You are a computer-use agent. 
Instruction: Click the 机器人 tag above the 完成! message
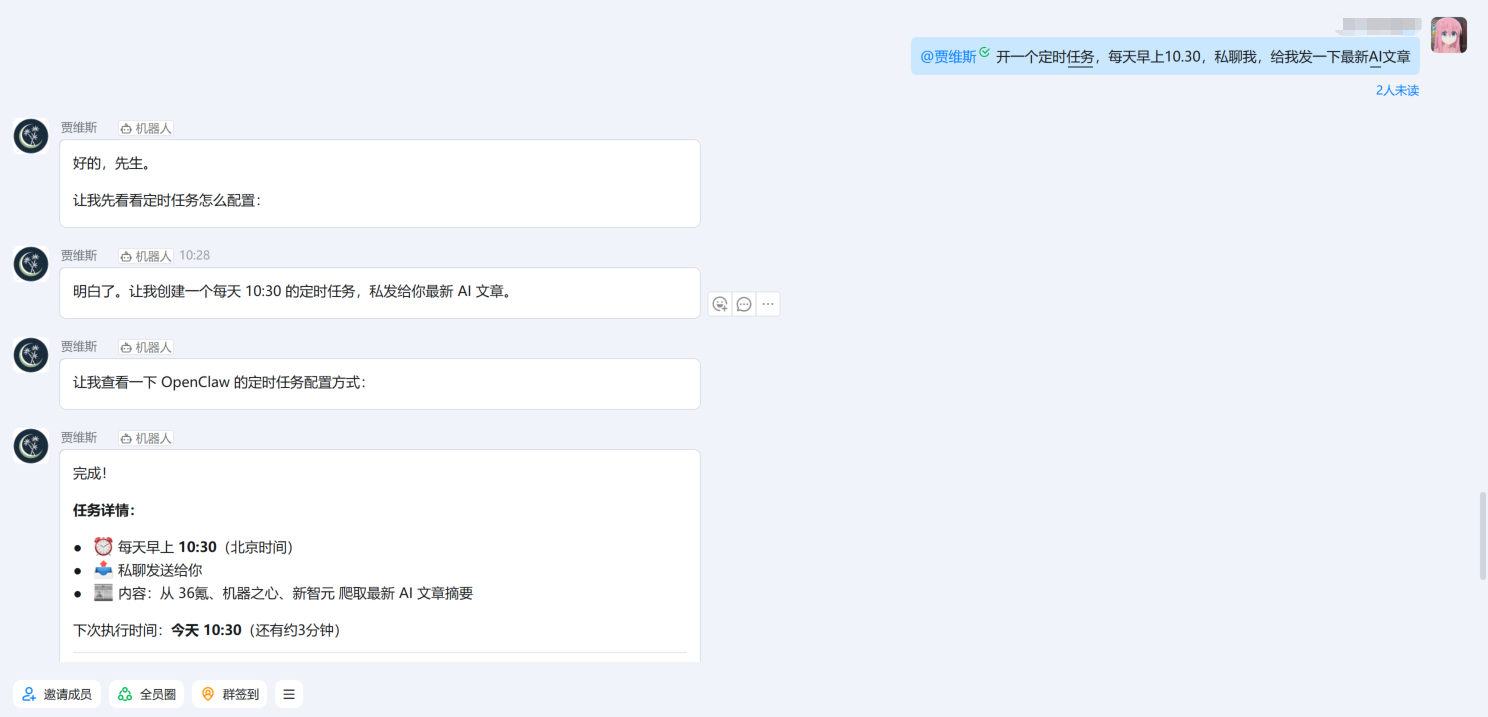coord(146,438)
